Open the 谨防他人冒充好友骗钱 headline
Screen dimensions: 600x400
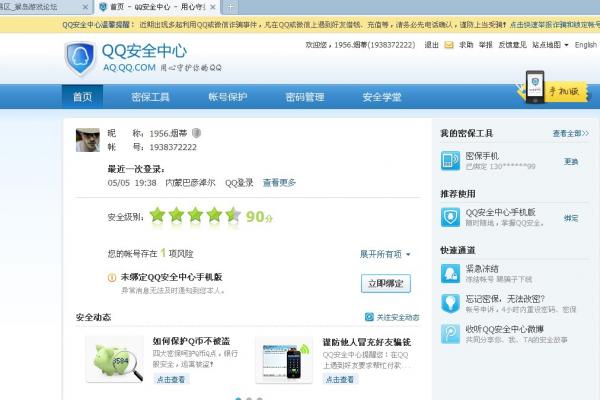(x=367, y=342)
